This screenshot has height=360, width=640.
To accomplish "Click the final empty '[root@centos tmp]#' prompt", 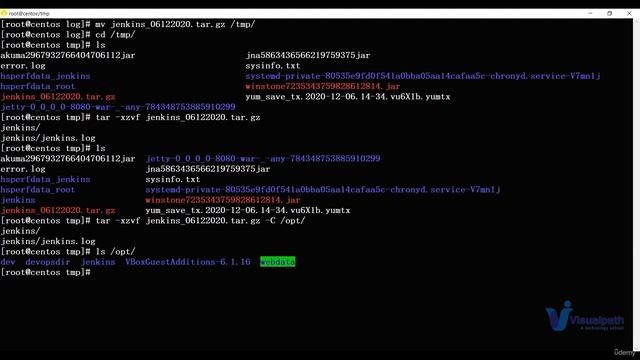I will pos(45,273).
